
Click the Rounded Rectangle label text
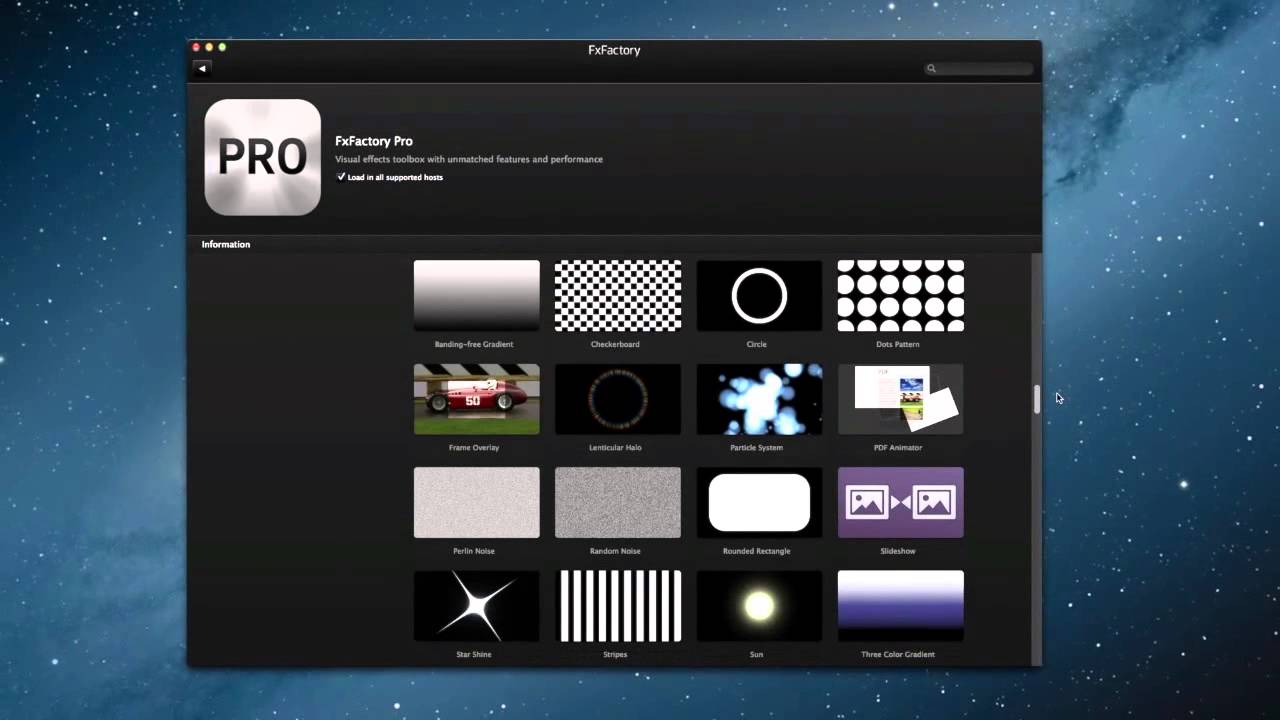pos(757,551)
